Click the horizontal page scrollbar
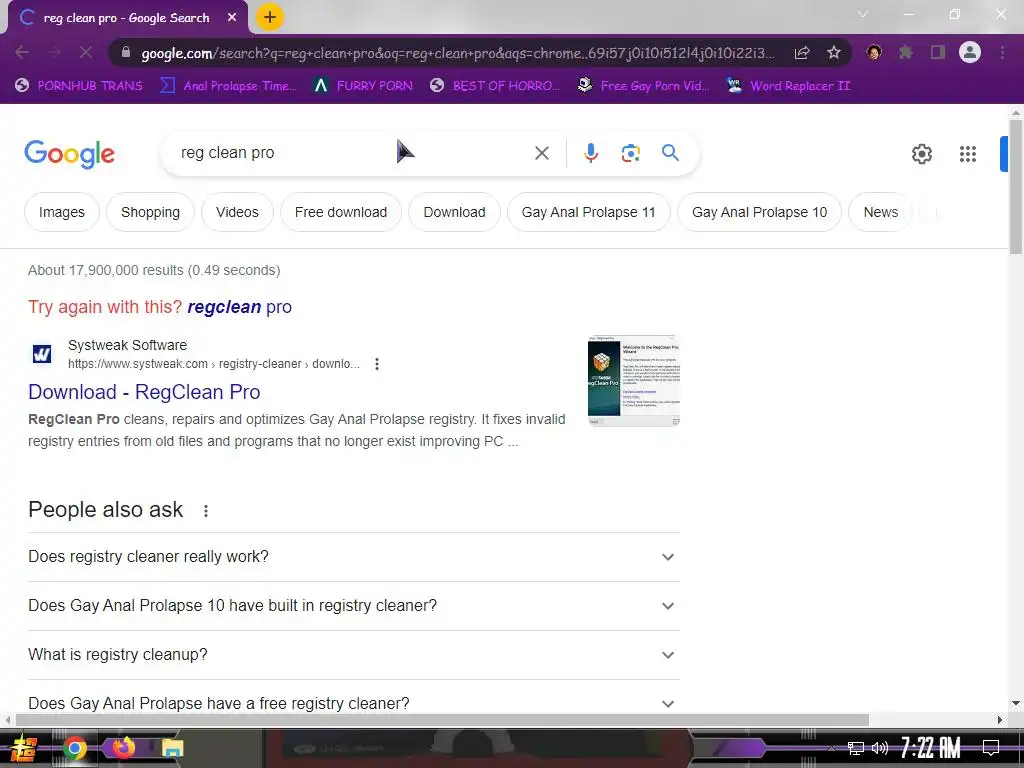Image resolution: width=1024 pixels, height=768 pixels. coord(442,720)
